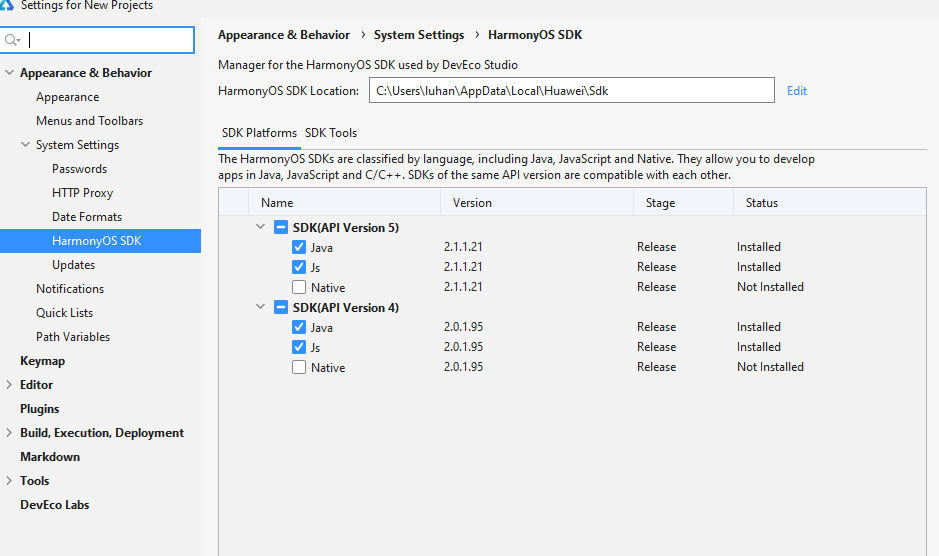939x556 pixels.
Task: Click System Settings in the breadcrumb
Action: [419, 35]
